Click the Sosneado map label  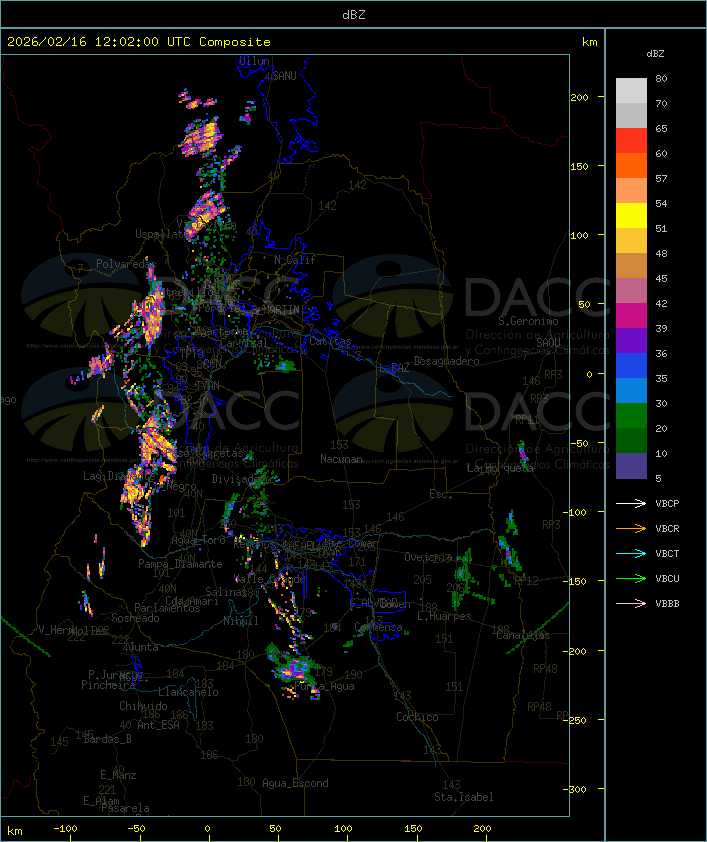pyautogui.click(x=135, y=618)
